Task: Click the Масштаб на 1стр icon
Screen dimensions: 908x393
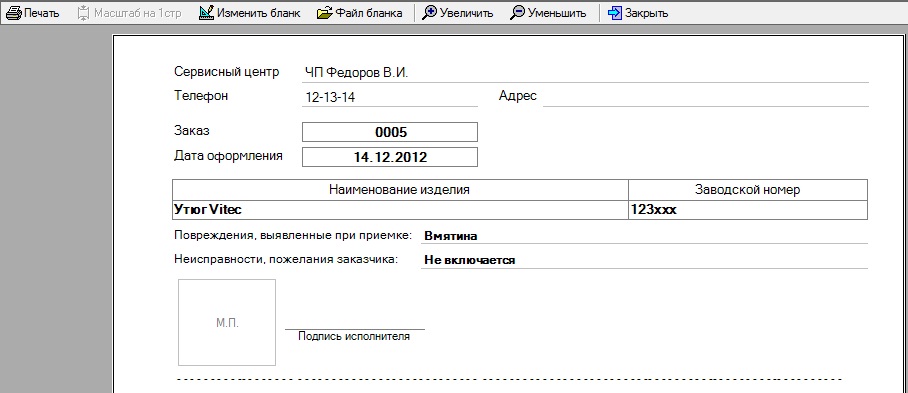Action: click(x=83, y=13)
